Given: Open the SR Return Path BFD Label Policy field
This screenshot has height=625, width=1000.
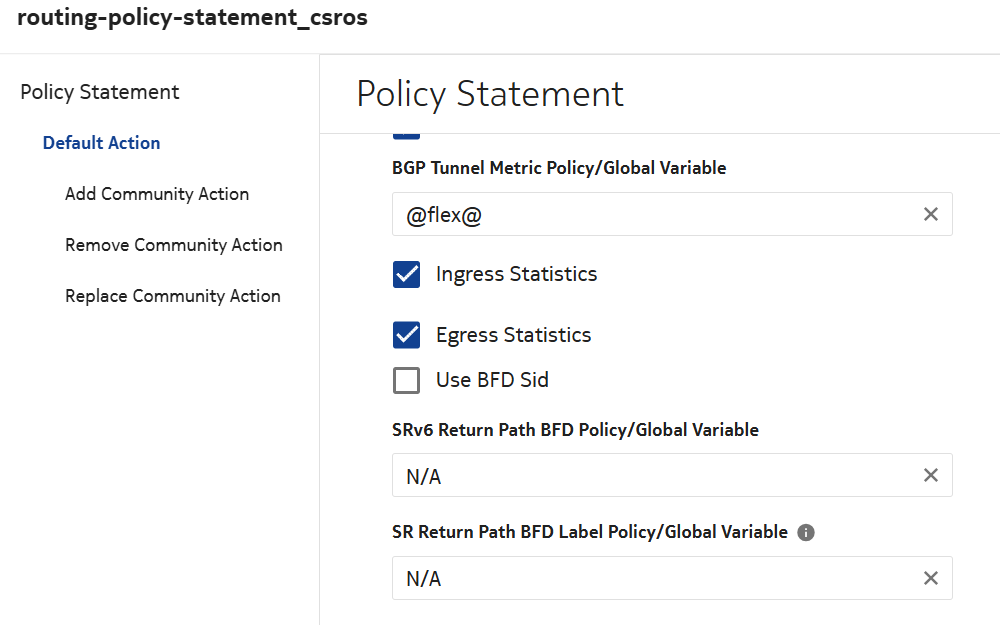Looking at the screenshot, I should pos(650,578).
